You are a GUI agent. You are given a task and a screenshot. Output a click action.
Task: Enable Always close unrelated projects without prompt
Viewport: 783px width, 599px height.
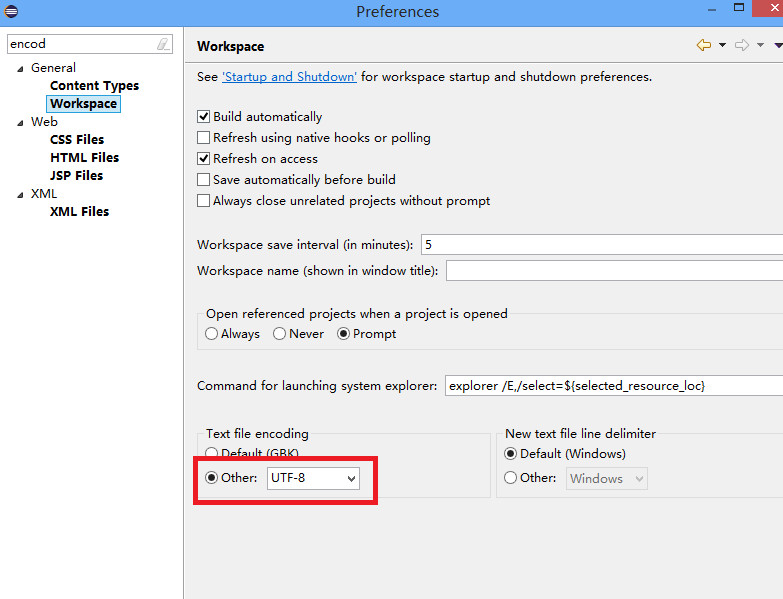tap(203, 201)
